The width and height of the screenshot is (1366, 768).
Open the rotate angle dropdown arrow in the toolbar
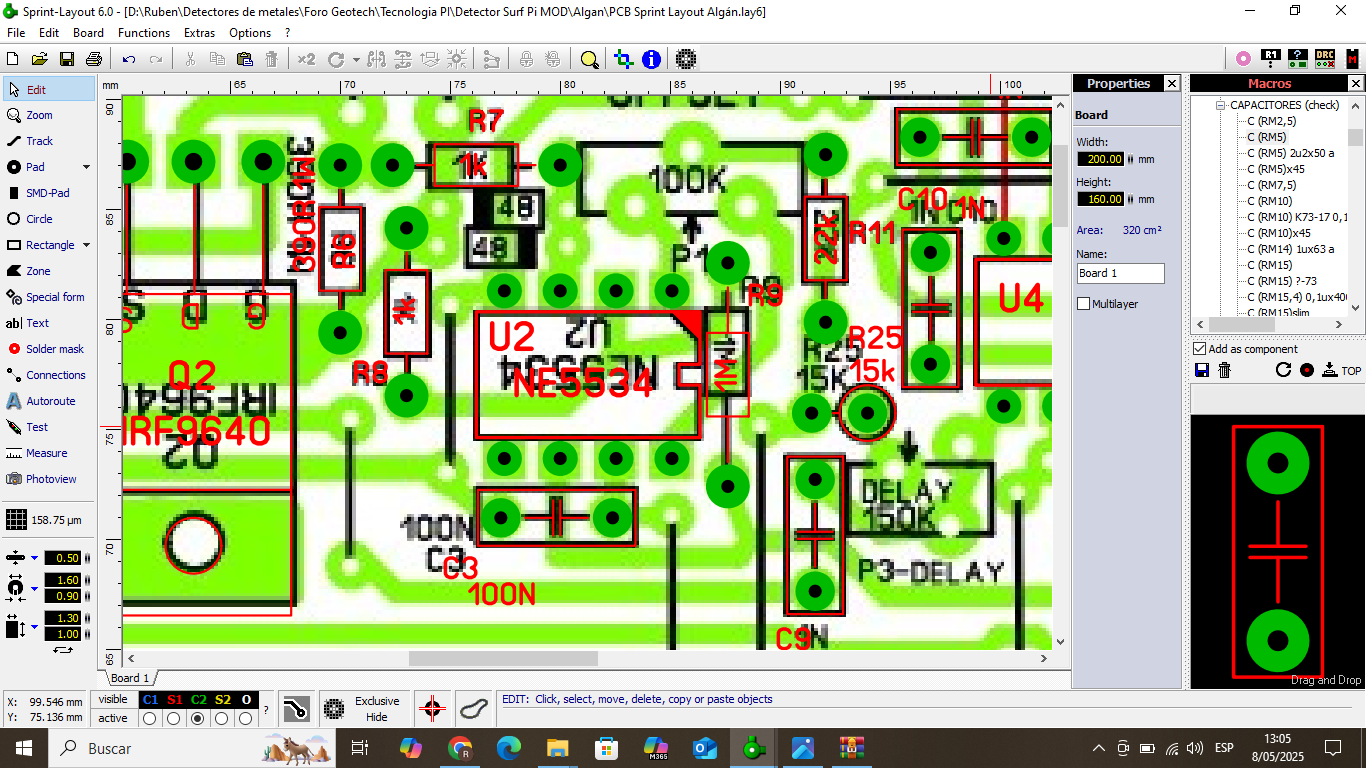point(356,59)
